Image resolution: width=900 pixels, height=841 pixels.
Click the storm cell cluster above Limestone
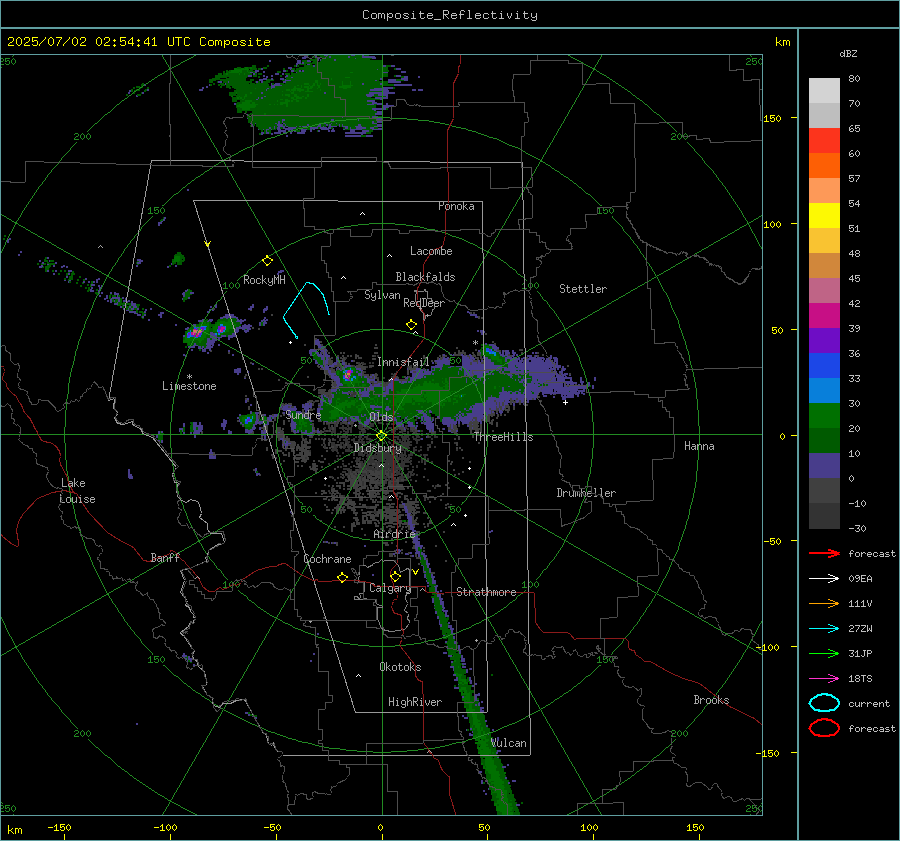point(210,331)
